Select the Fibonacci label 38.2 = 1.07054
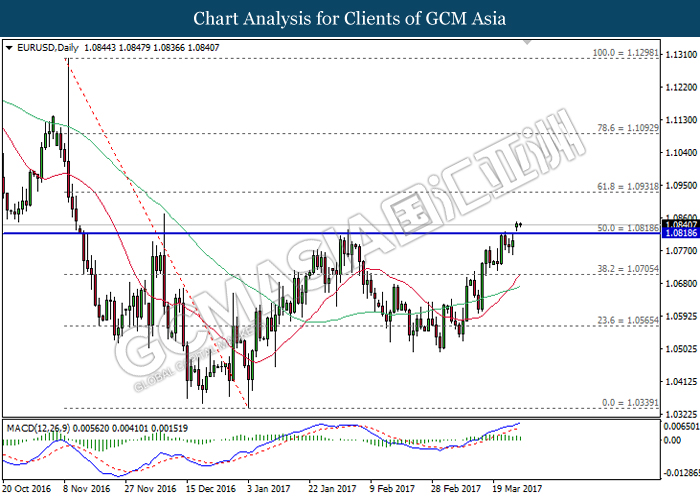Image resolution: width=700 pixels, height=500 pixels. [628, 269]
